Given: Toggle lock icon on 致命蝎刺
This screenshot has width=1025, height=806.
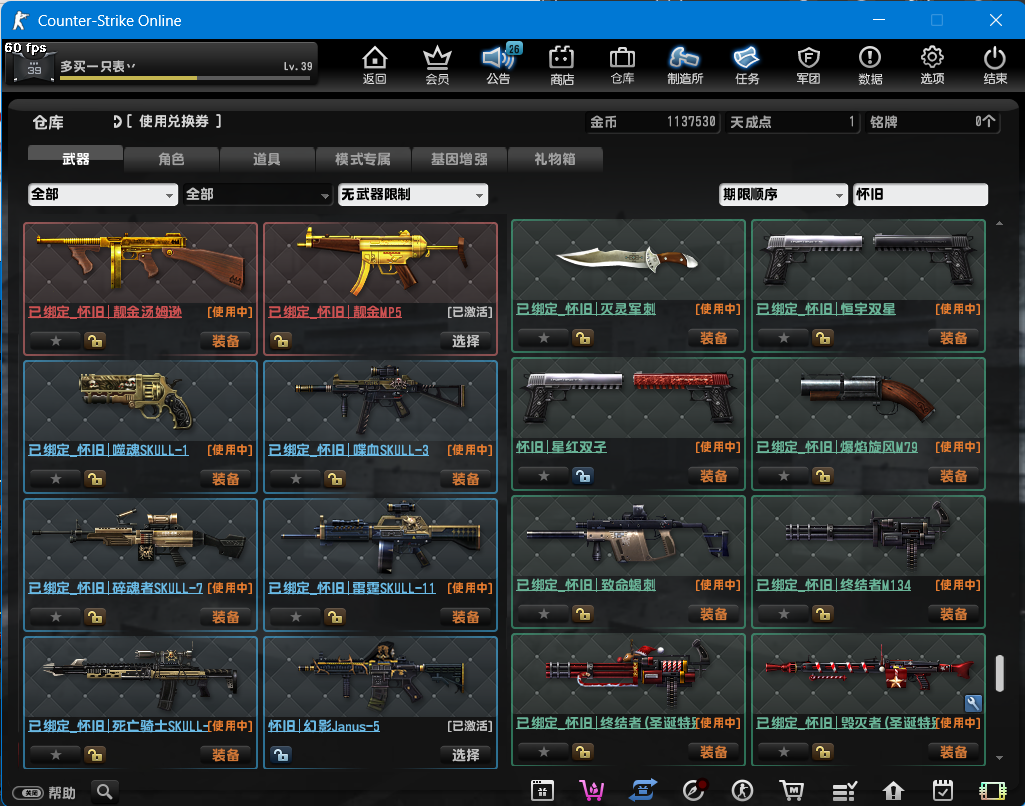Looking at the screenshot, I should [582, 614].
